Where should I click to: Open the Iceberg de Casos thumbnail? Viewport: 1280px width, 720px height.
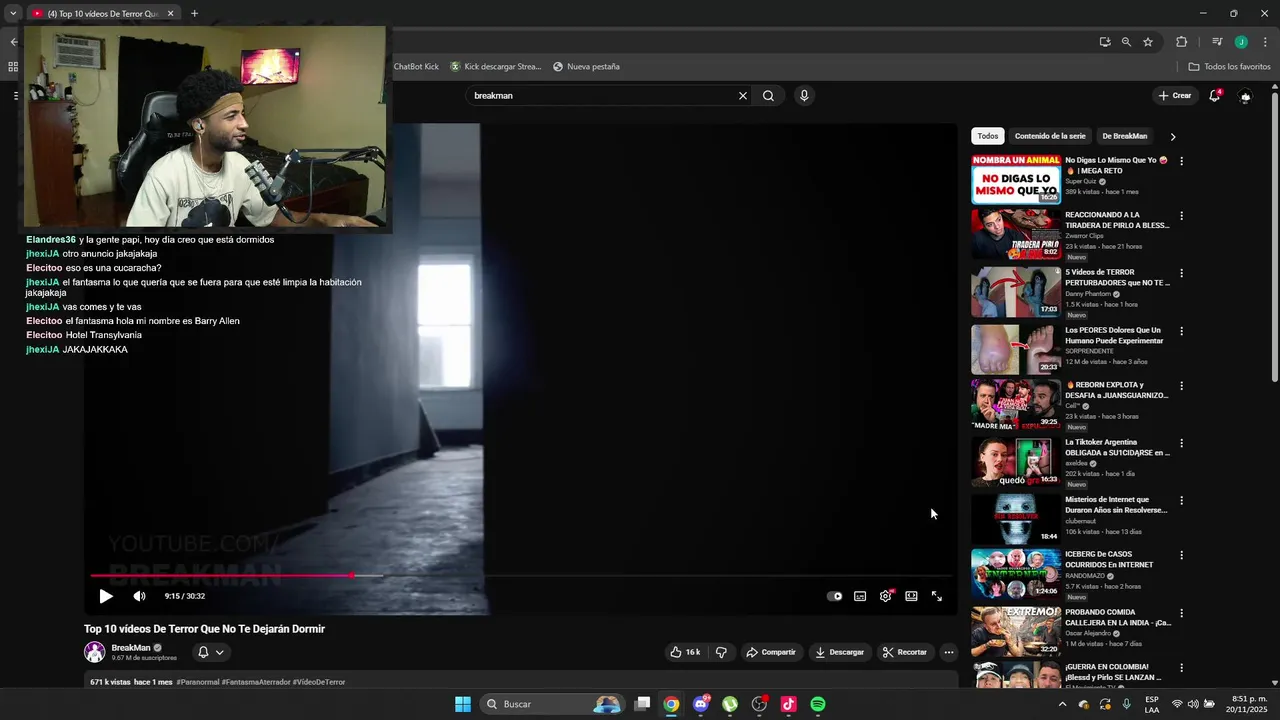point(1016,574)
